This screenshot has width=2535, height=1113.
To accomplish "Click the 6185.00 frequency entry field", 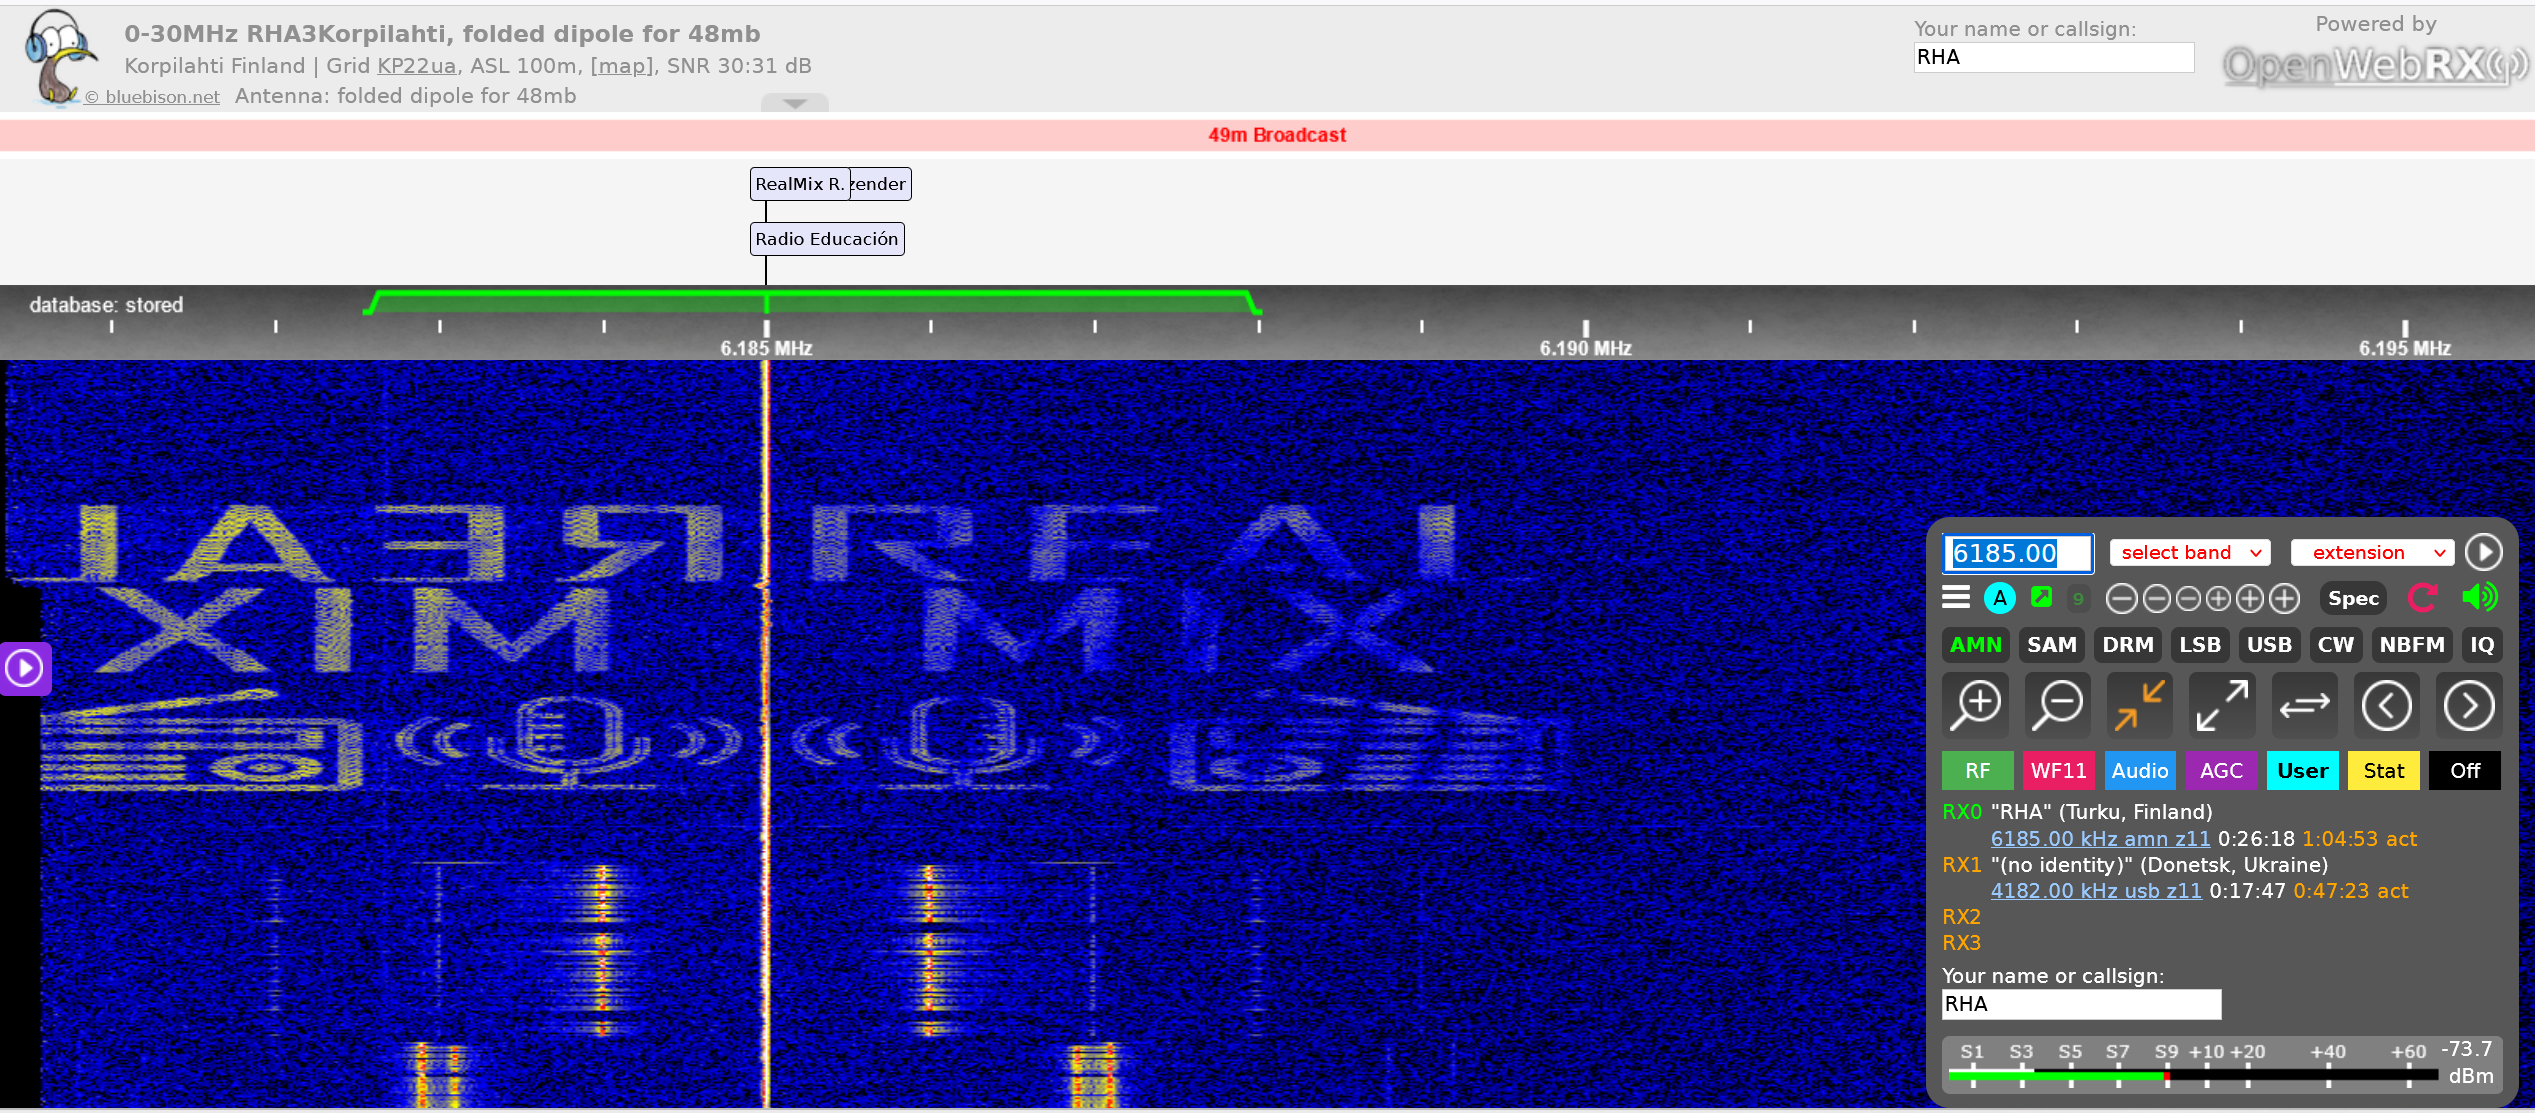I will pos(2018,553).
